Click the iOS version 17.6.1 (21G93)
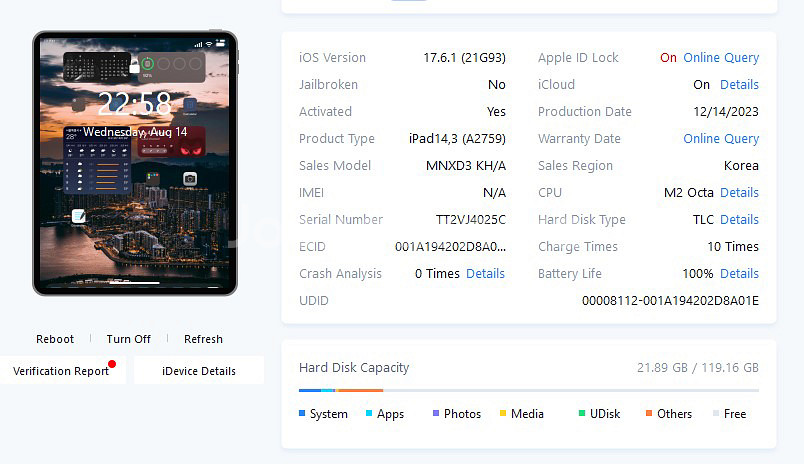 [x=465, y=58]
